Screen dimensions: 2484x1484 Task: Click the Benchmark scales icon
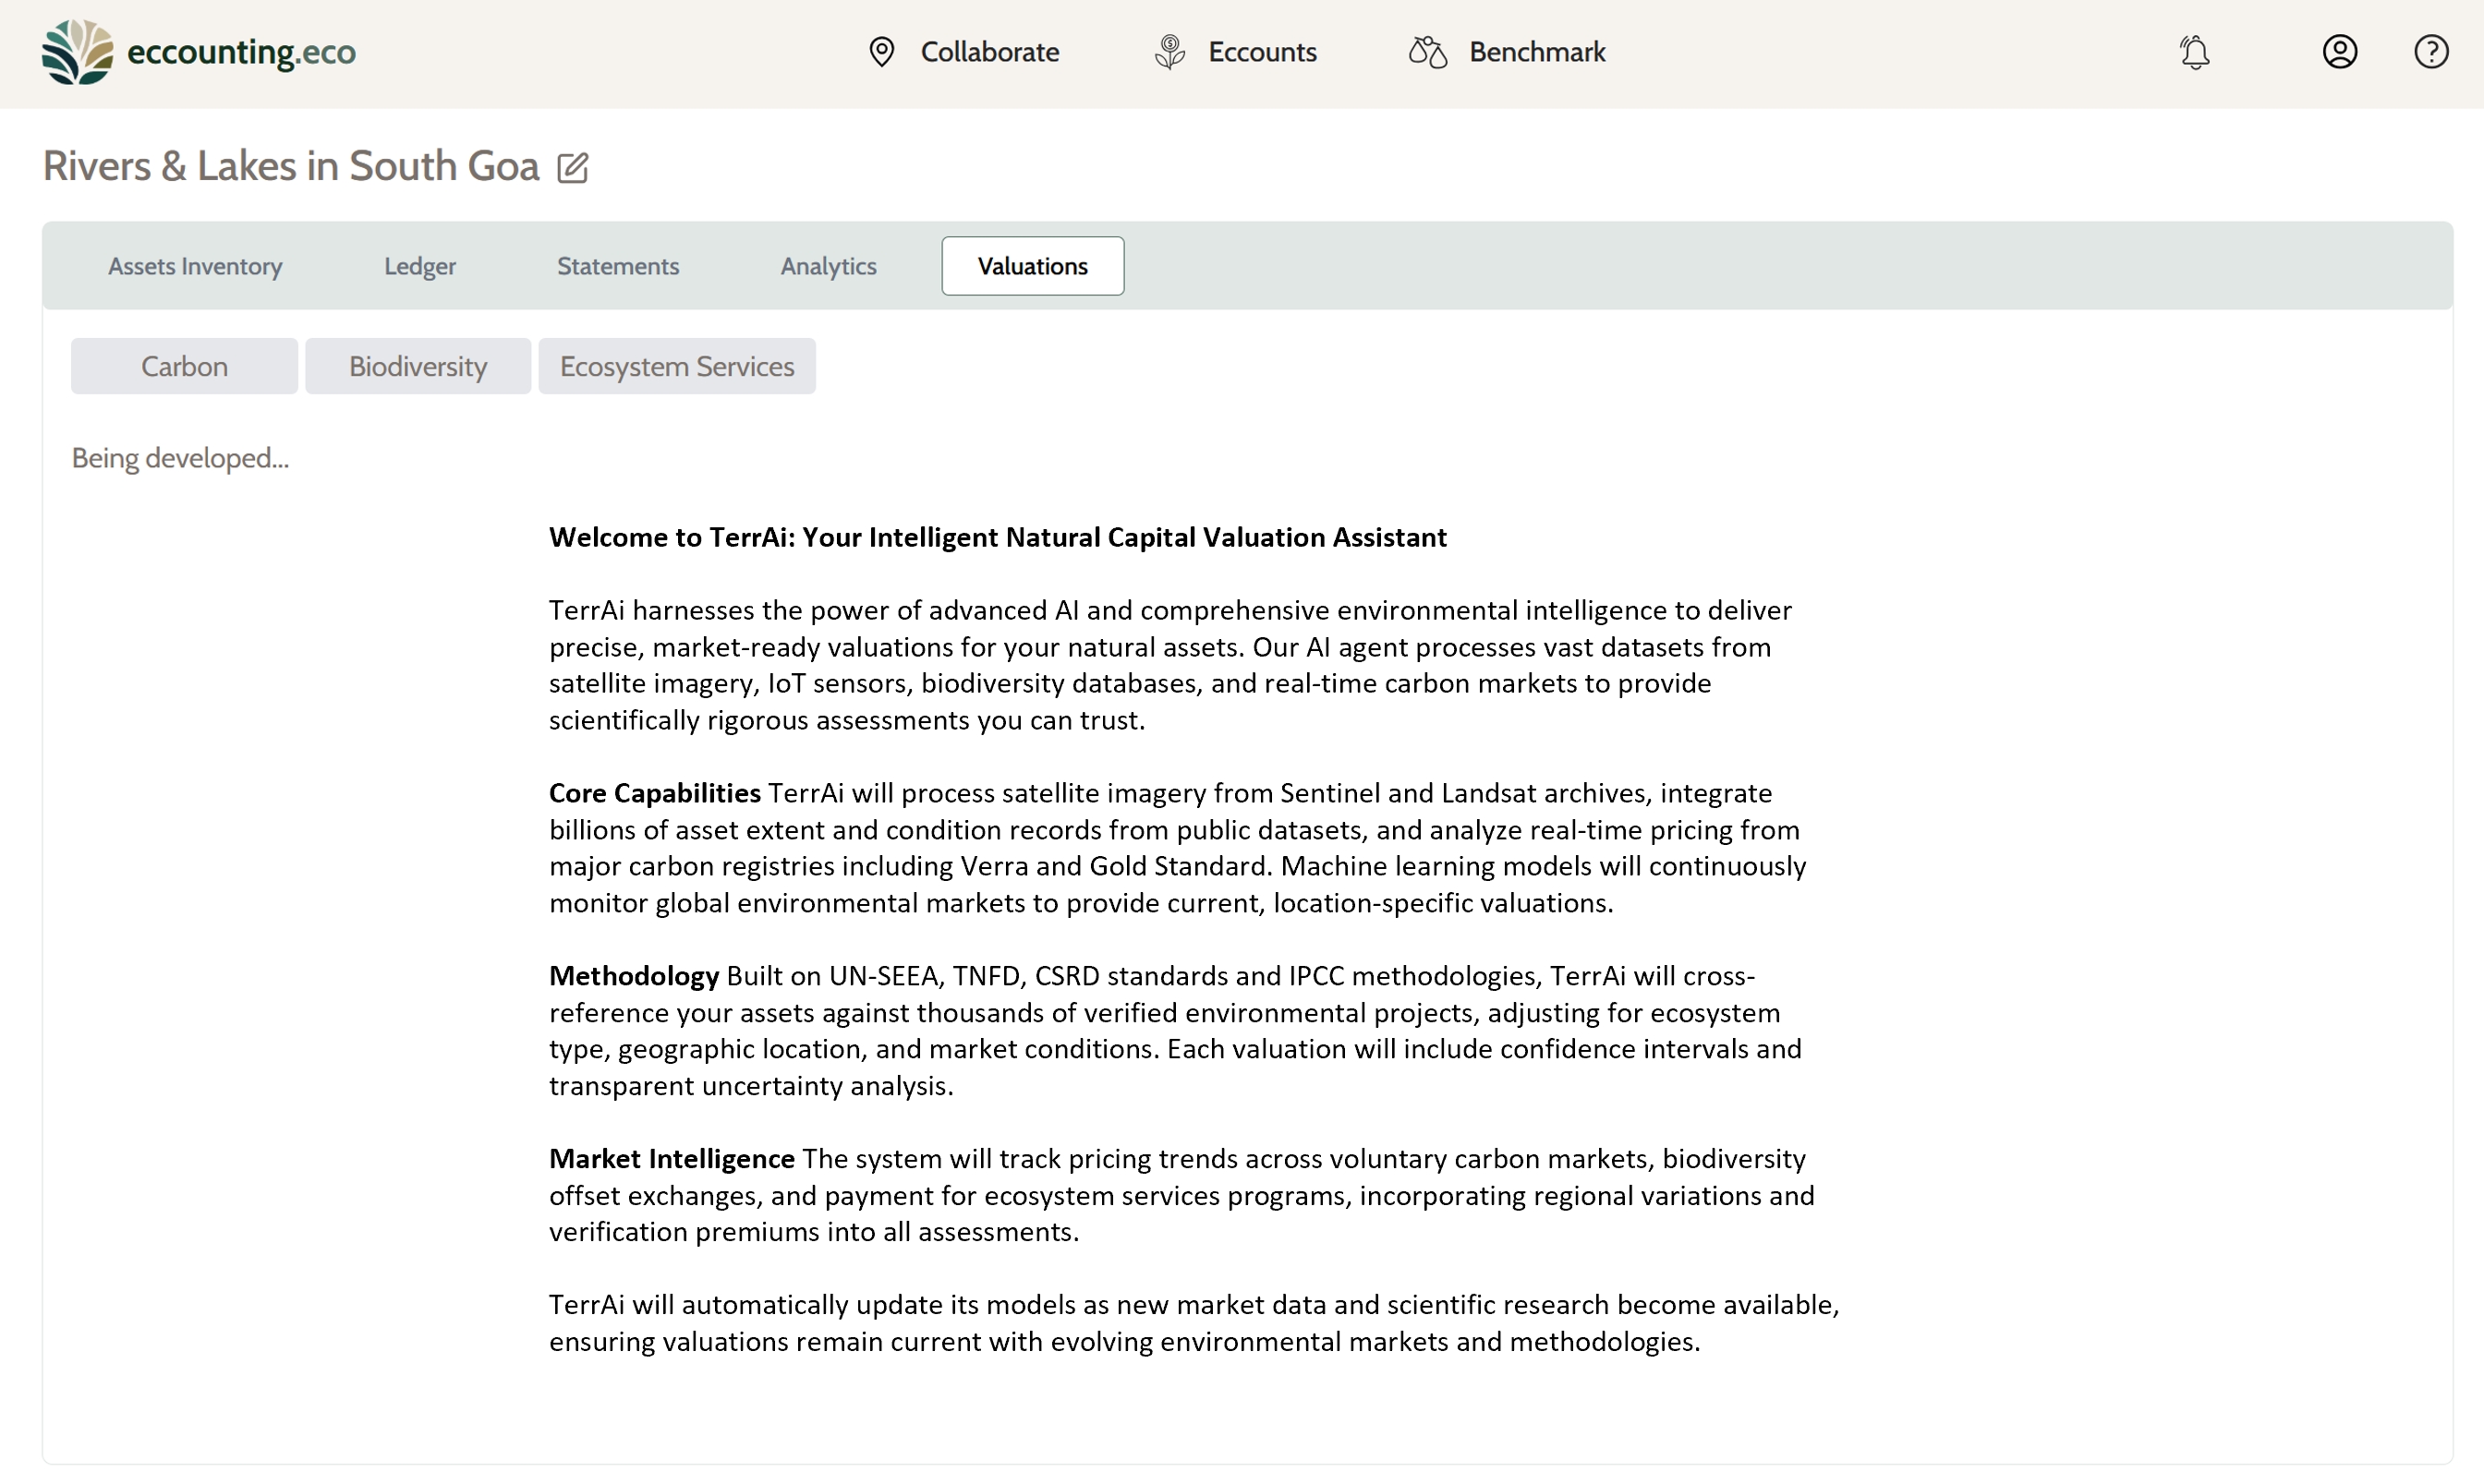1427,52
